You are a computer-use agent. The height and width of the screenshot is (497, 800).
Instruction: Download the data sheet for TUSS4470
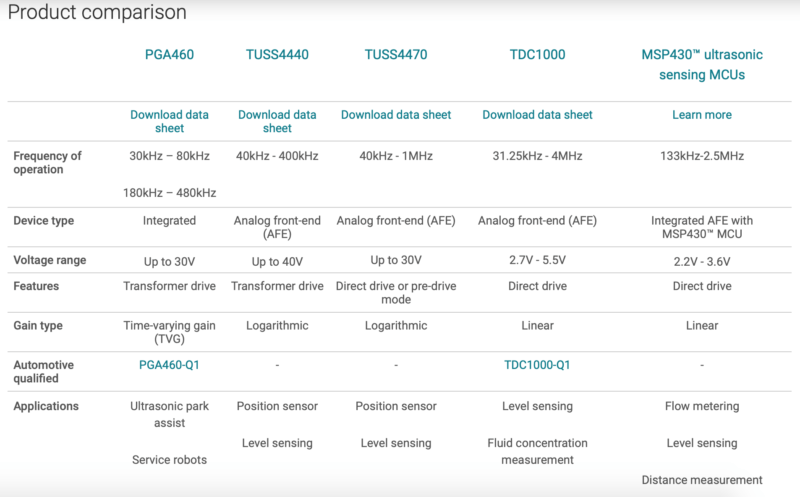pyautogui.click(x=396, y=115)
